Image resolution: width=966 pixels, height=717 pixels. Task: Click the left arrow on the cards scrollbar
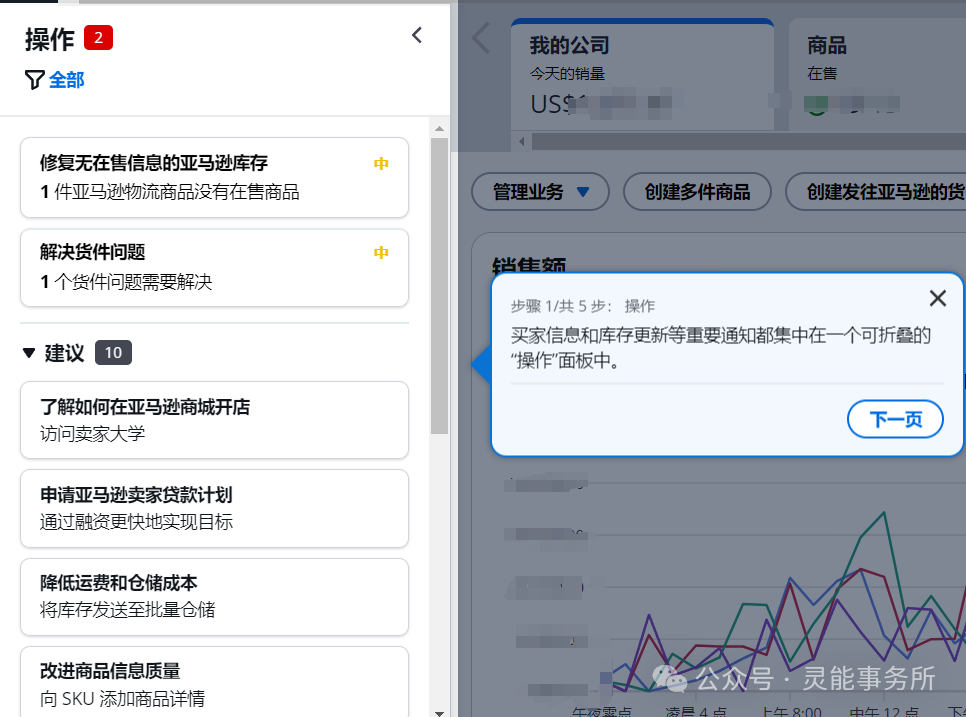pyautogui.click(x=521, y=143)
